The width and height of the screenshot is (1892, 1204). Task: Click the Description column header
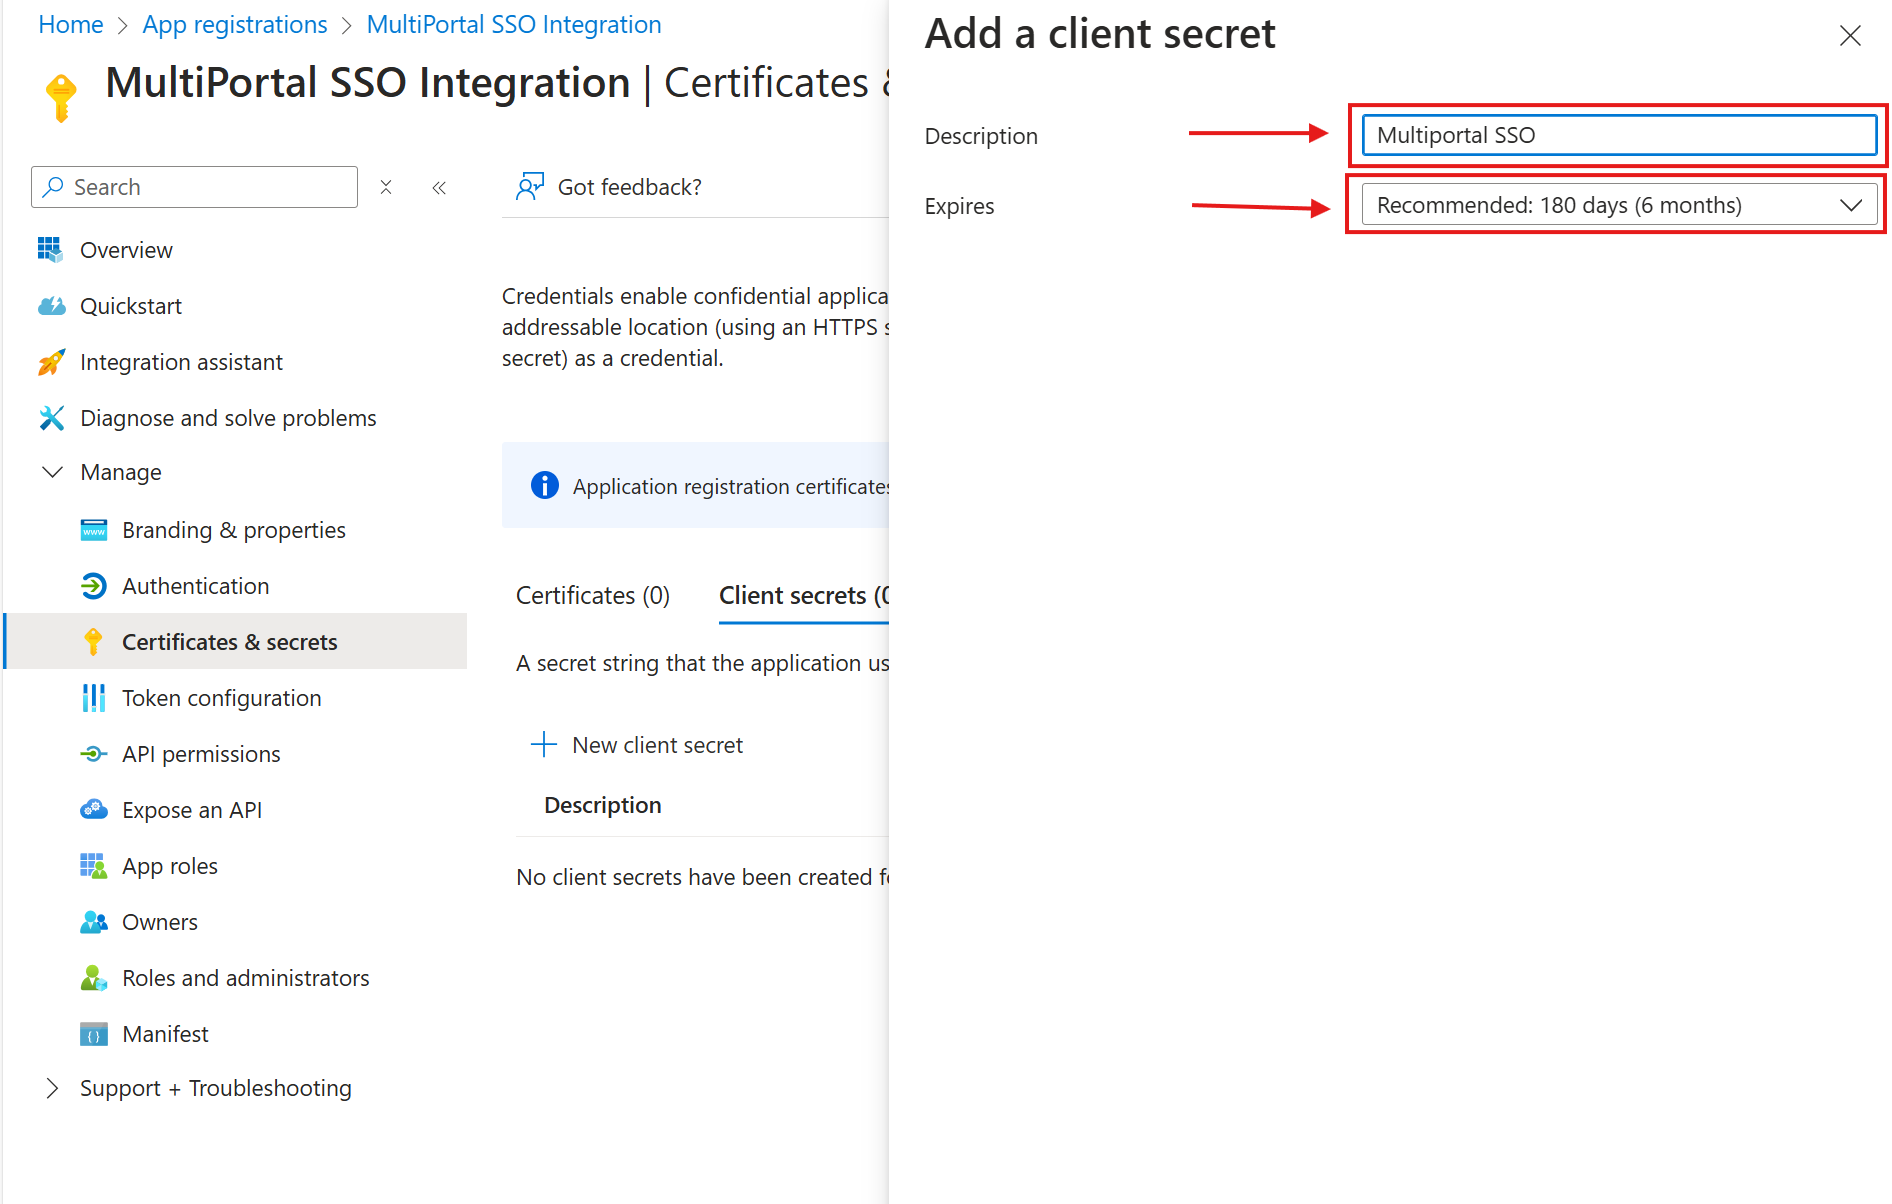point(603,805)
